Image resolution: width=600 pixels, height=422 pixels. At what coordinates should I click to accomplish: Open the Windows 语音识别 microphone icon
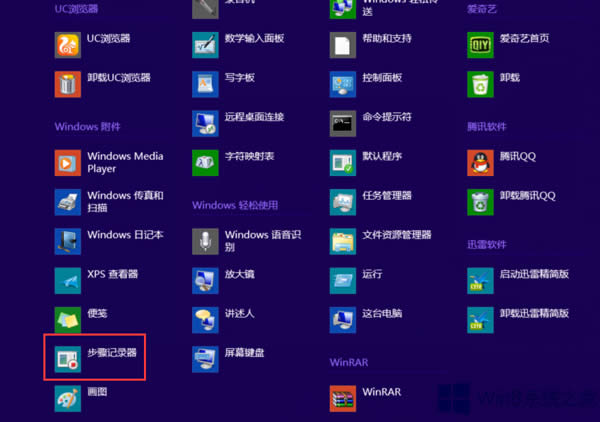[205, 241]
